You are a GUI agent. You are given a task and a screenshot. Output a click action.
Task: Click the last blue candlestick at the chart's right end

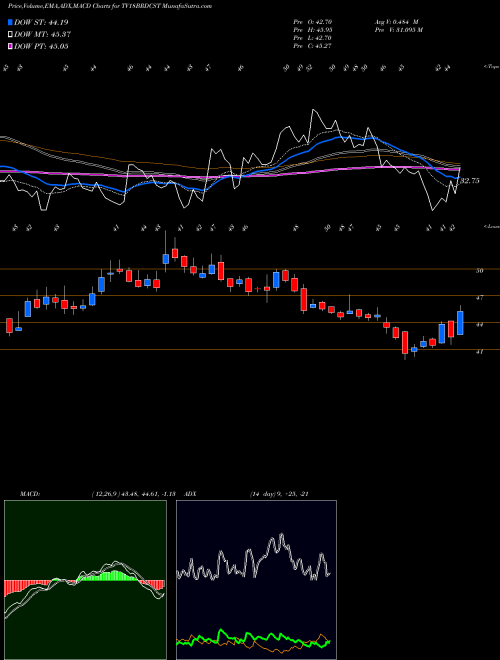tap(460, 322)
